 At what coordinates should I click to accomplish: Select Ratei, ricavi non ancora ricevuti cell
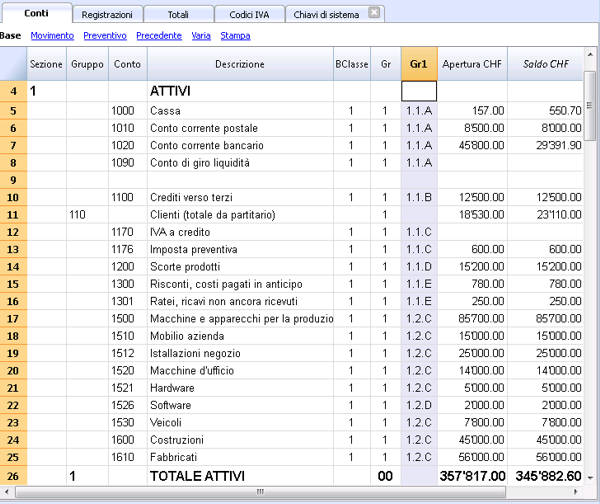[240, 301]
